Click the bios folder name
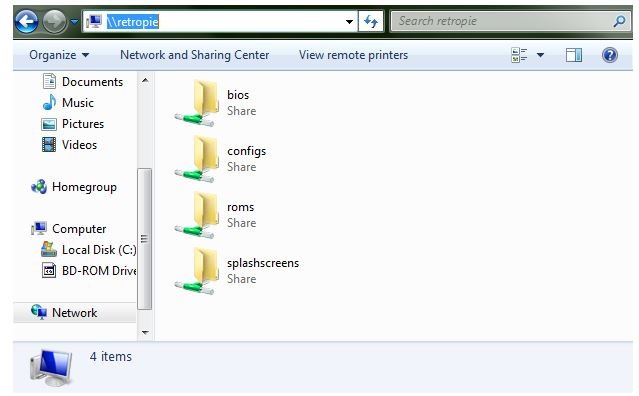639x396 pixels. coord(238,95)
